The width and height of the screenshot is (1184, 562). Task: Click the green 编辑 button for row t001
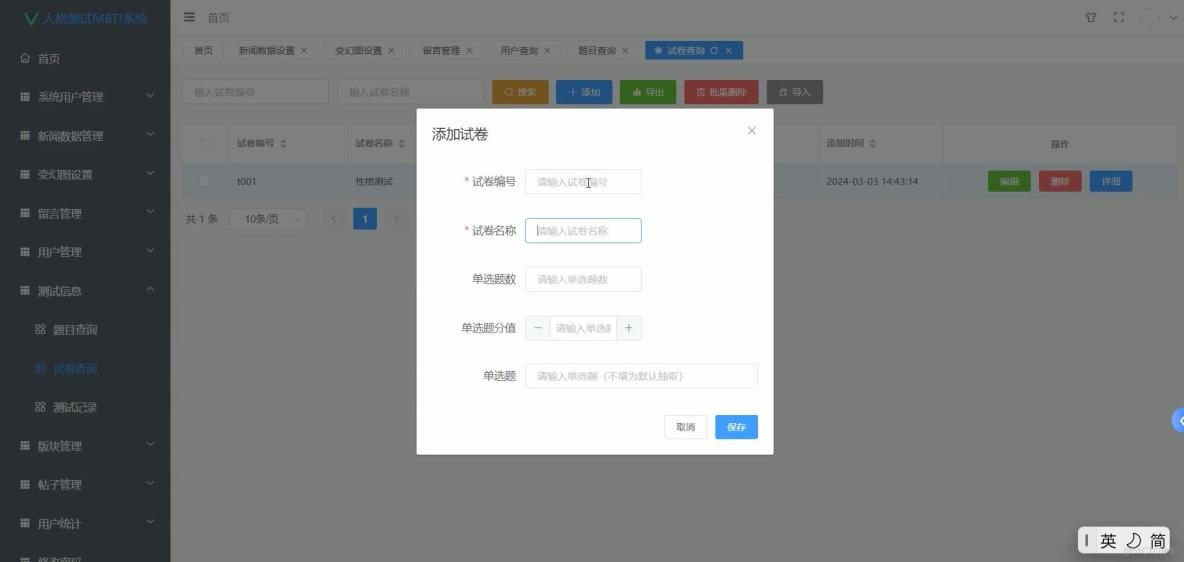1009,181
